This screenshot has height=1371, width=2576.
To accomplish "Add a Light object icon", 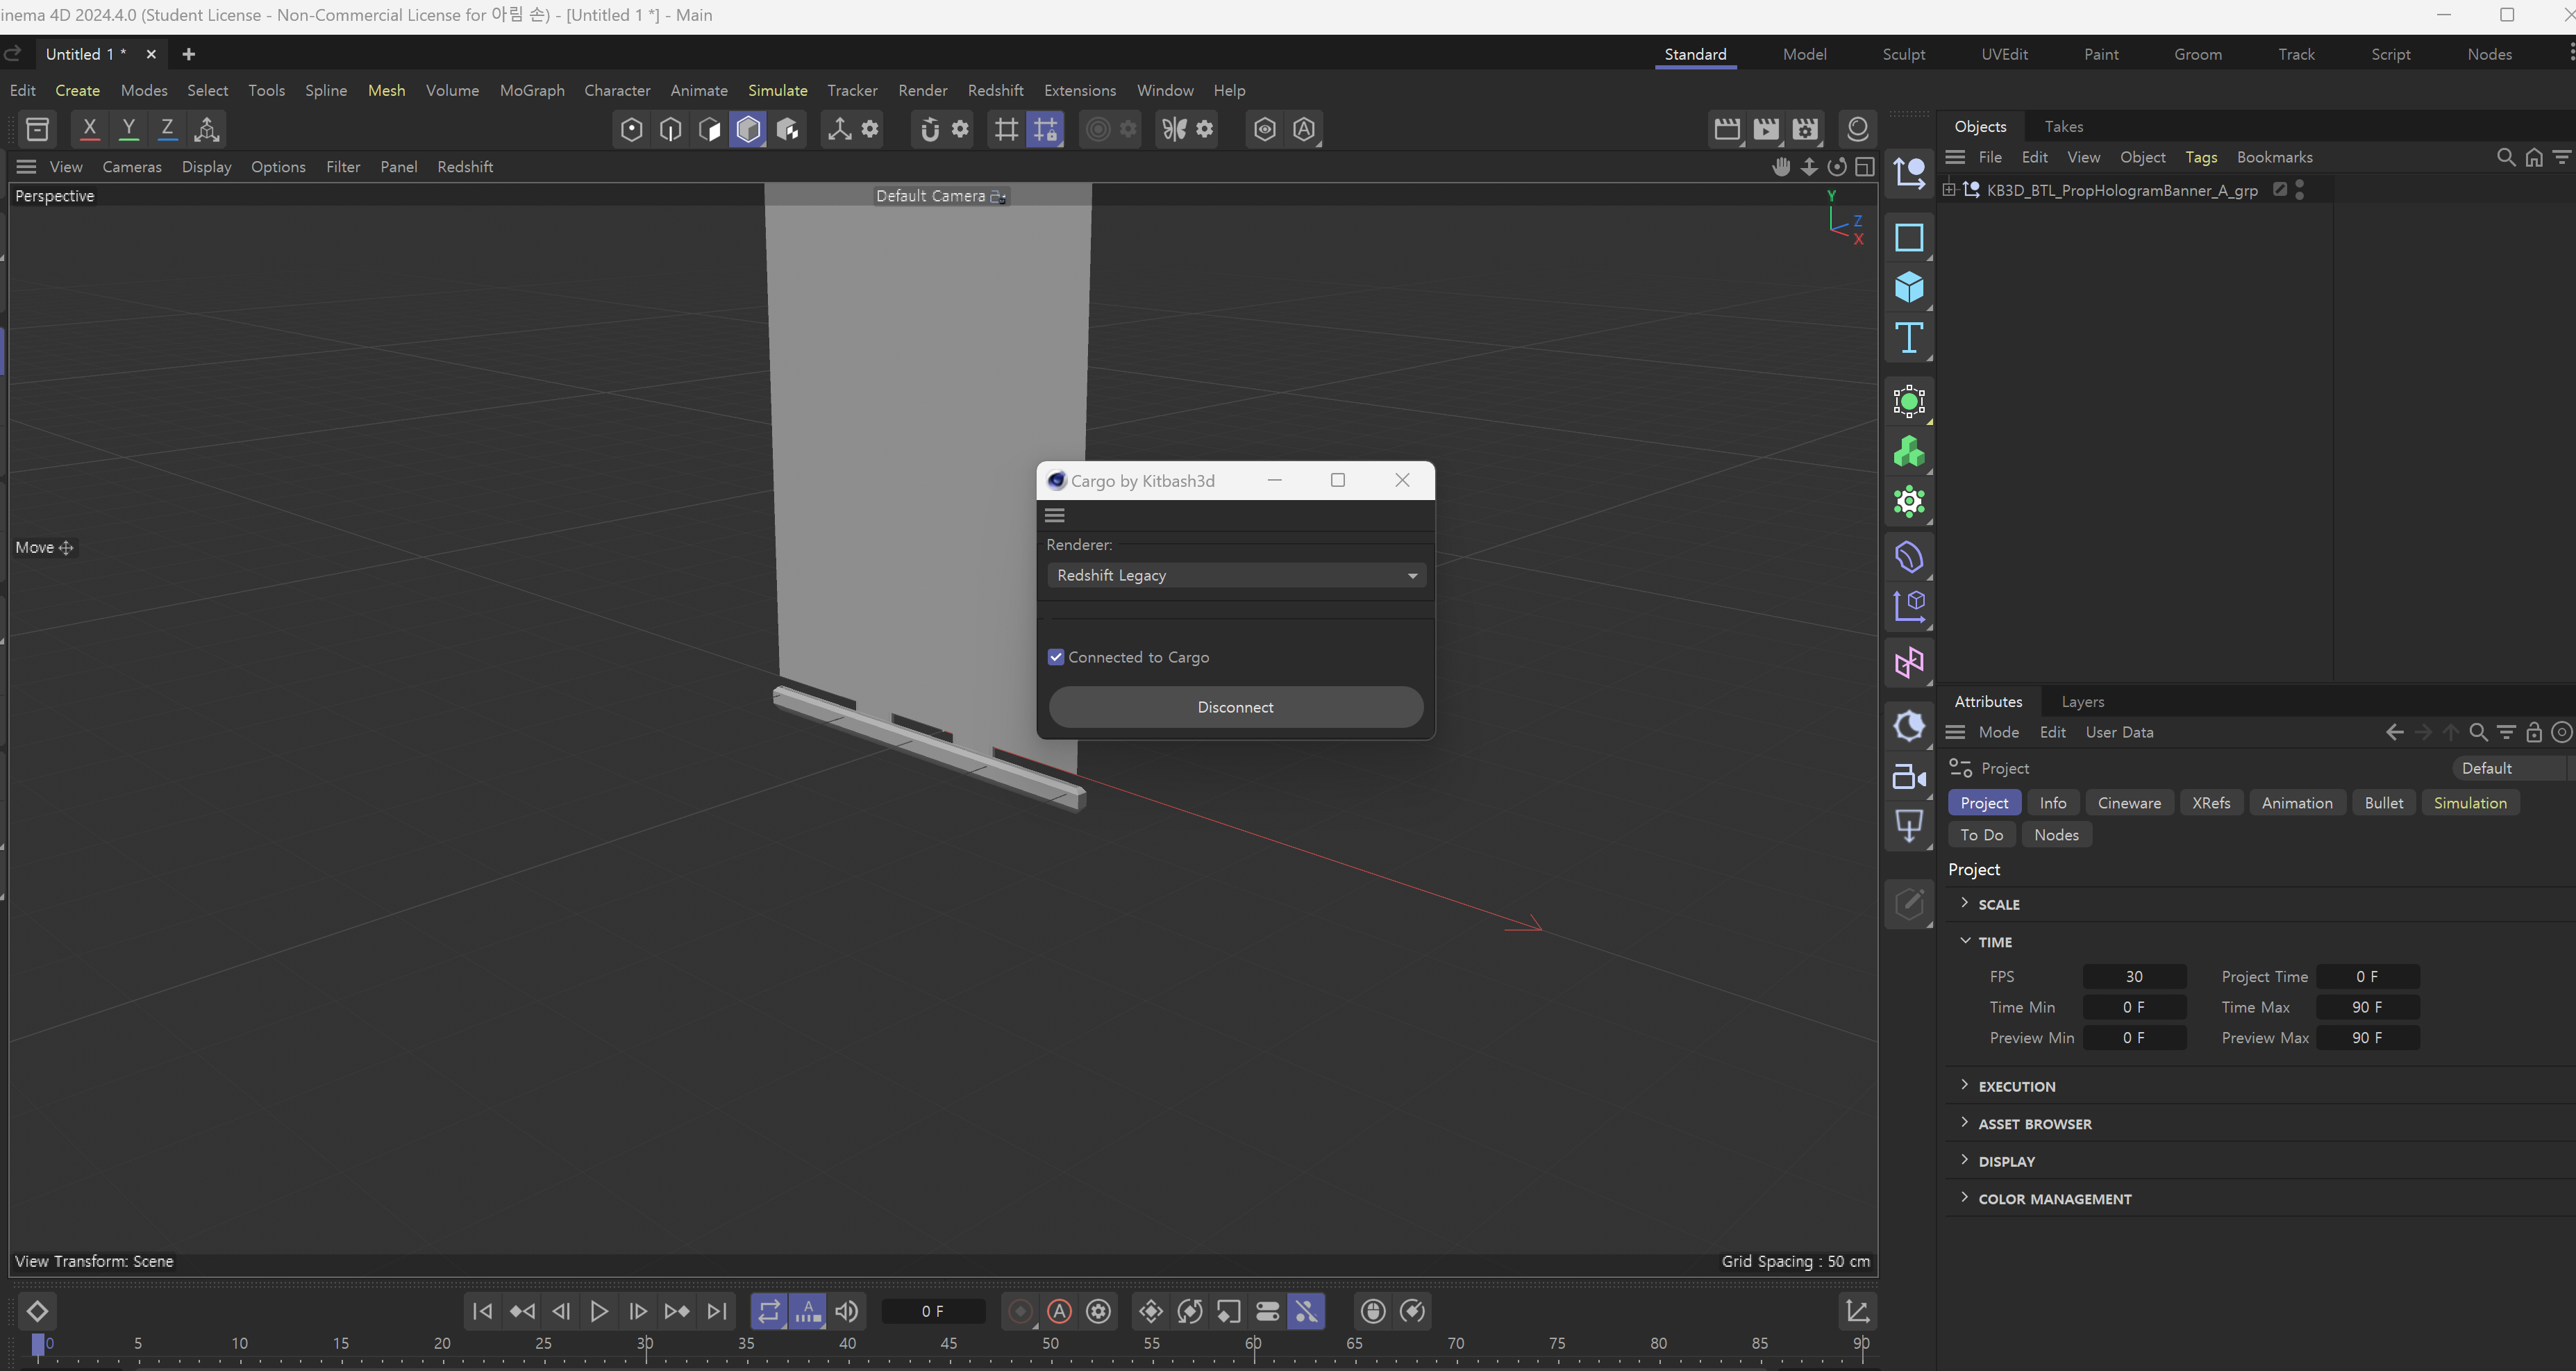I will [1909, 826].
